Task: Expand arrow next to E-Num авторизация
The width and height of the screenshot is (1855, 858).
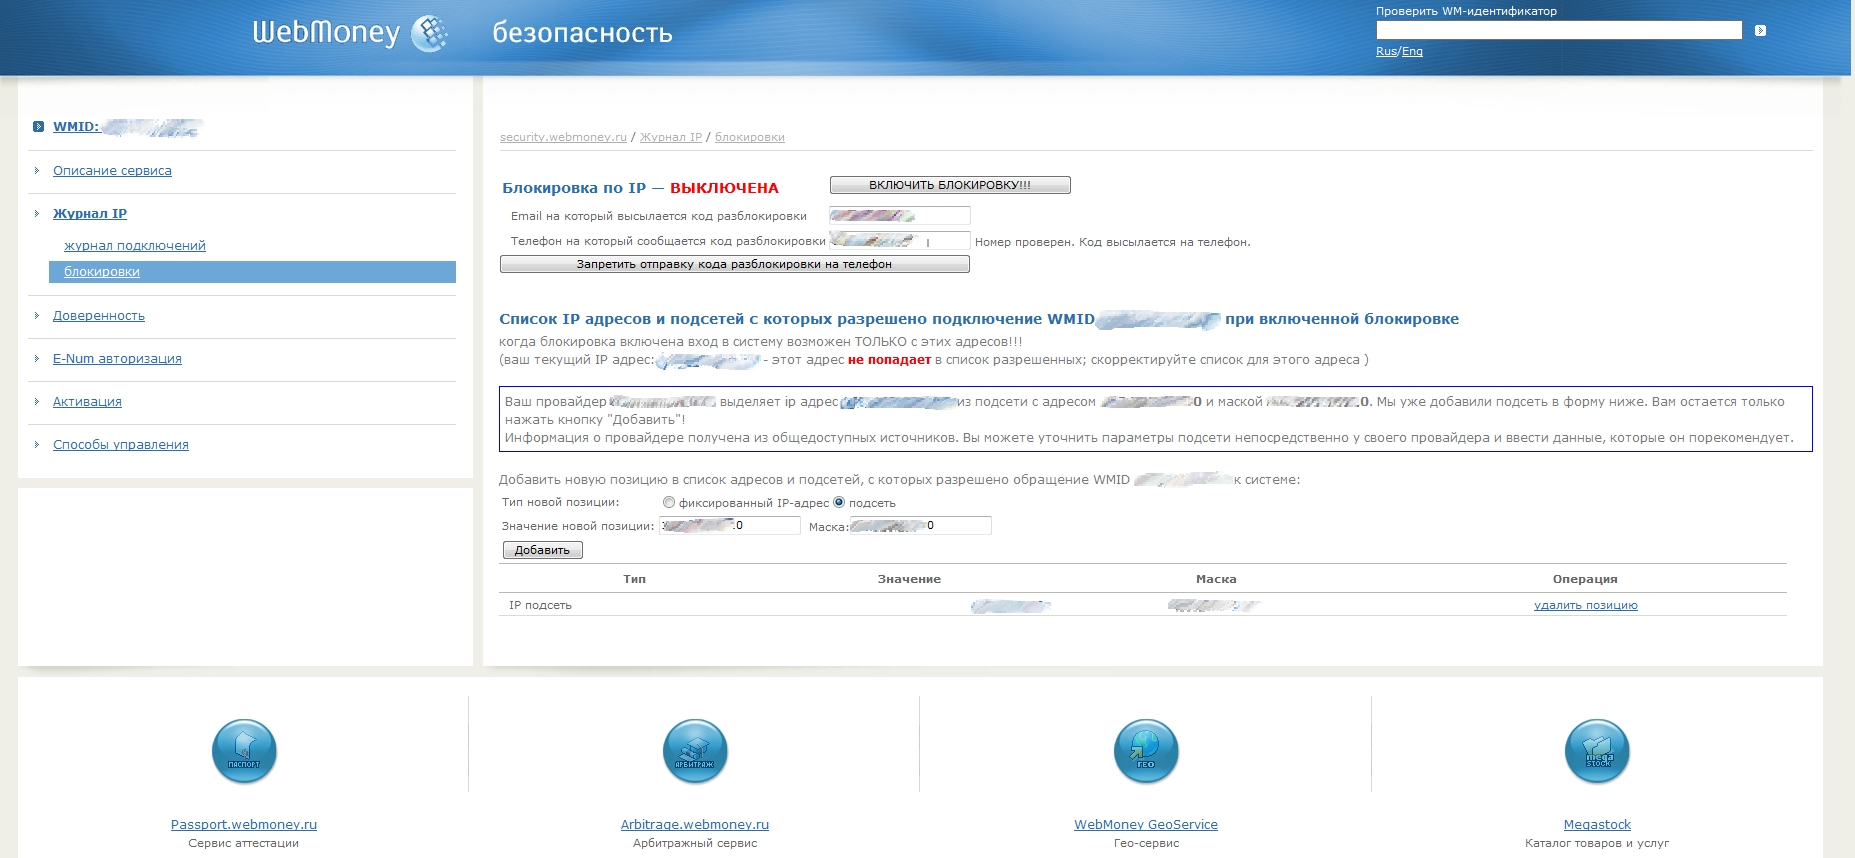Action: 37,359
